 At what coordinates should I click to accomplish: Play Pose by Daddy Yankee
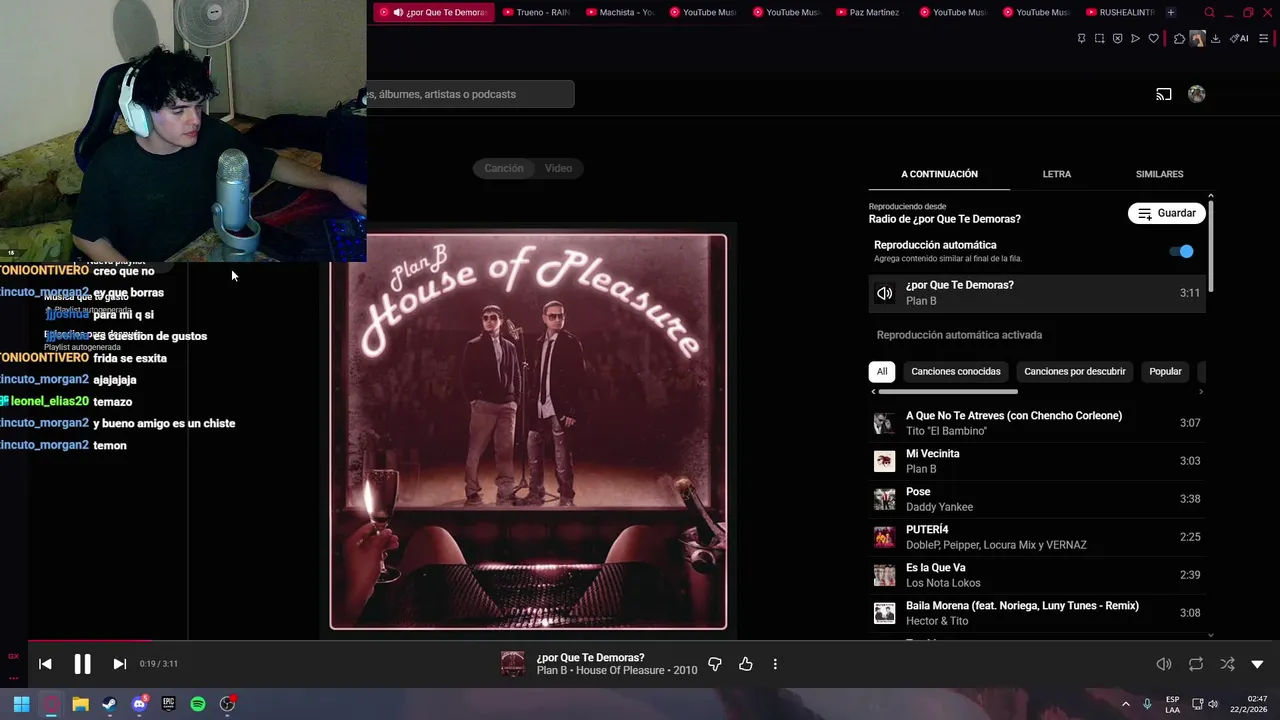click(x=1037, y=499)
